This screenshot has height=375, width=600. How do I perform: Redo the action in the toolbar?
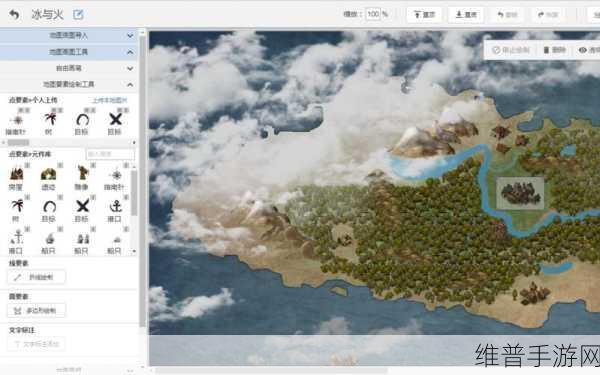point(548,15)
